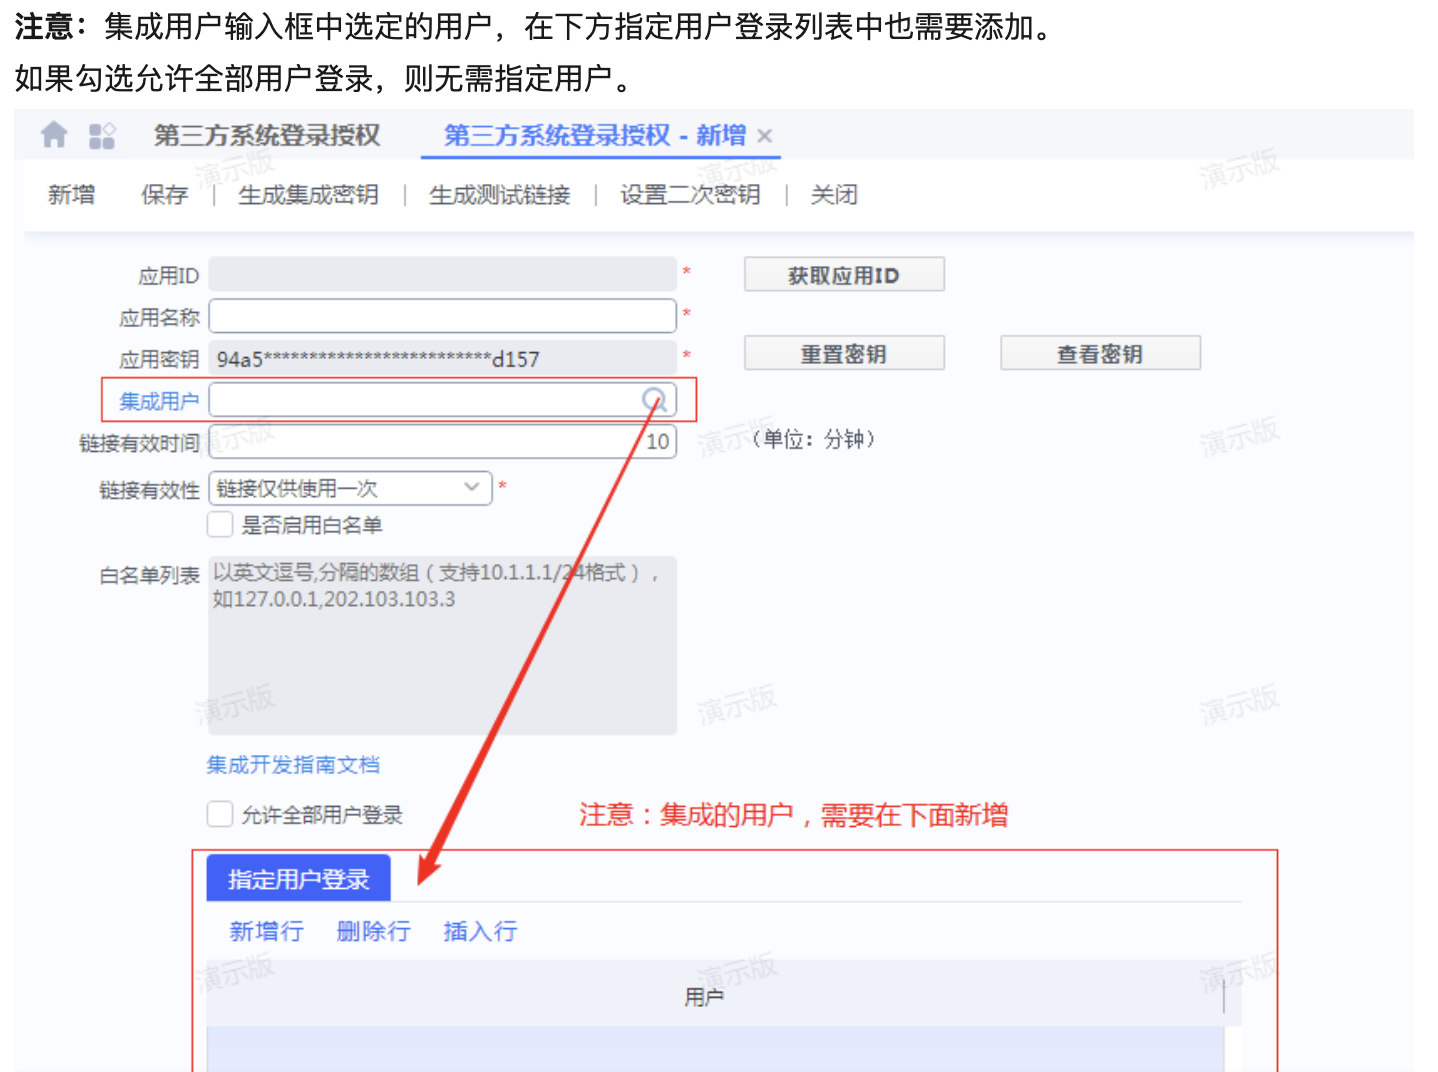Click 保存 to save the form
The height and width of the screenshot is (1072, 1438).
[164, 195]
